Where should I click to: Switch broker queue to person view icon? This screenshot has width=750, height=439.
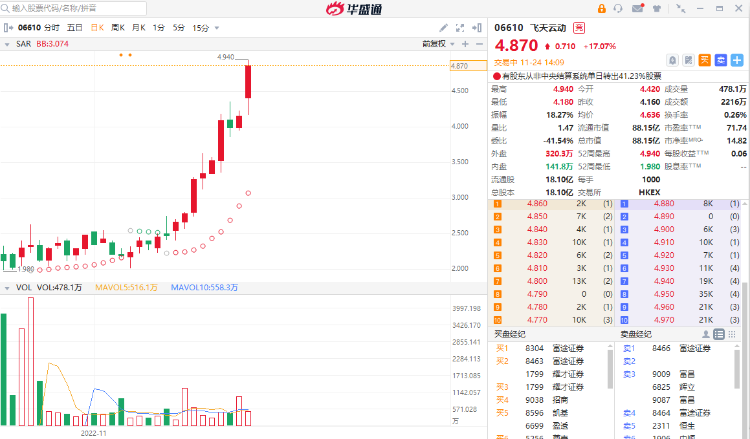706,334
